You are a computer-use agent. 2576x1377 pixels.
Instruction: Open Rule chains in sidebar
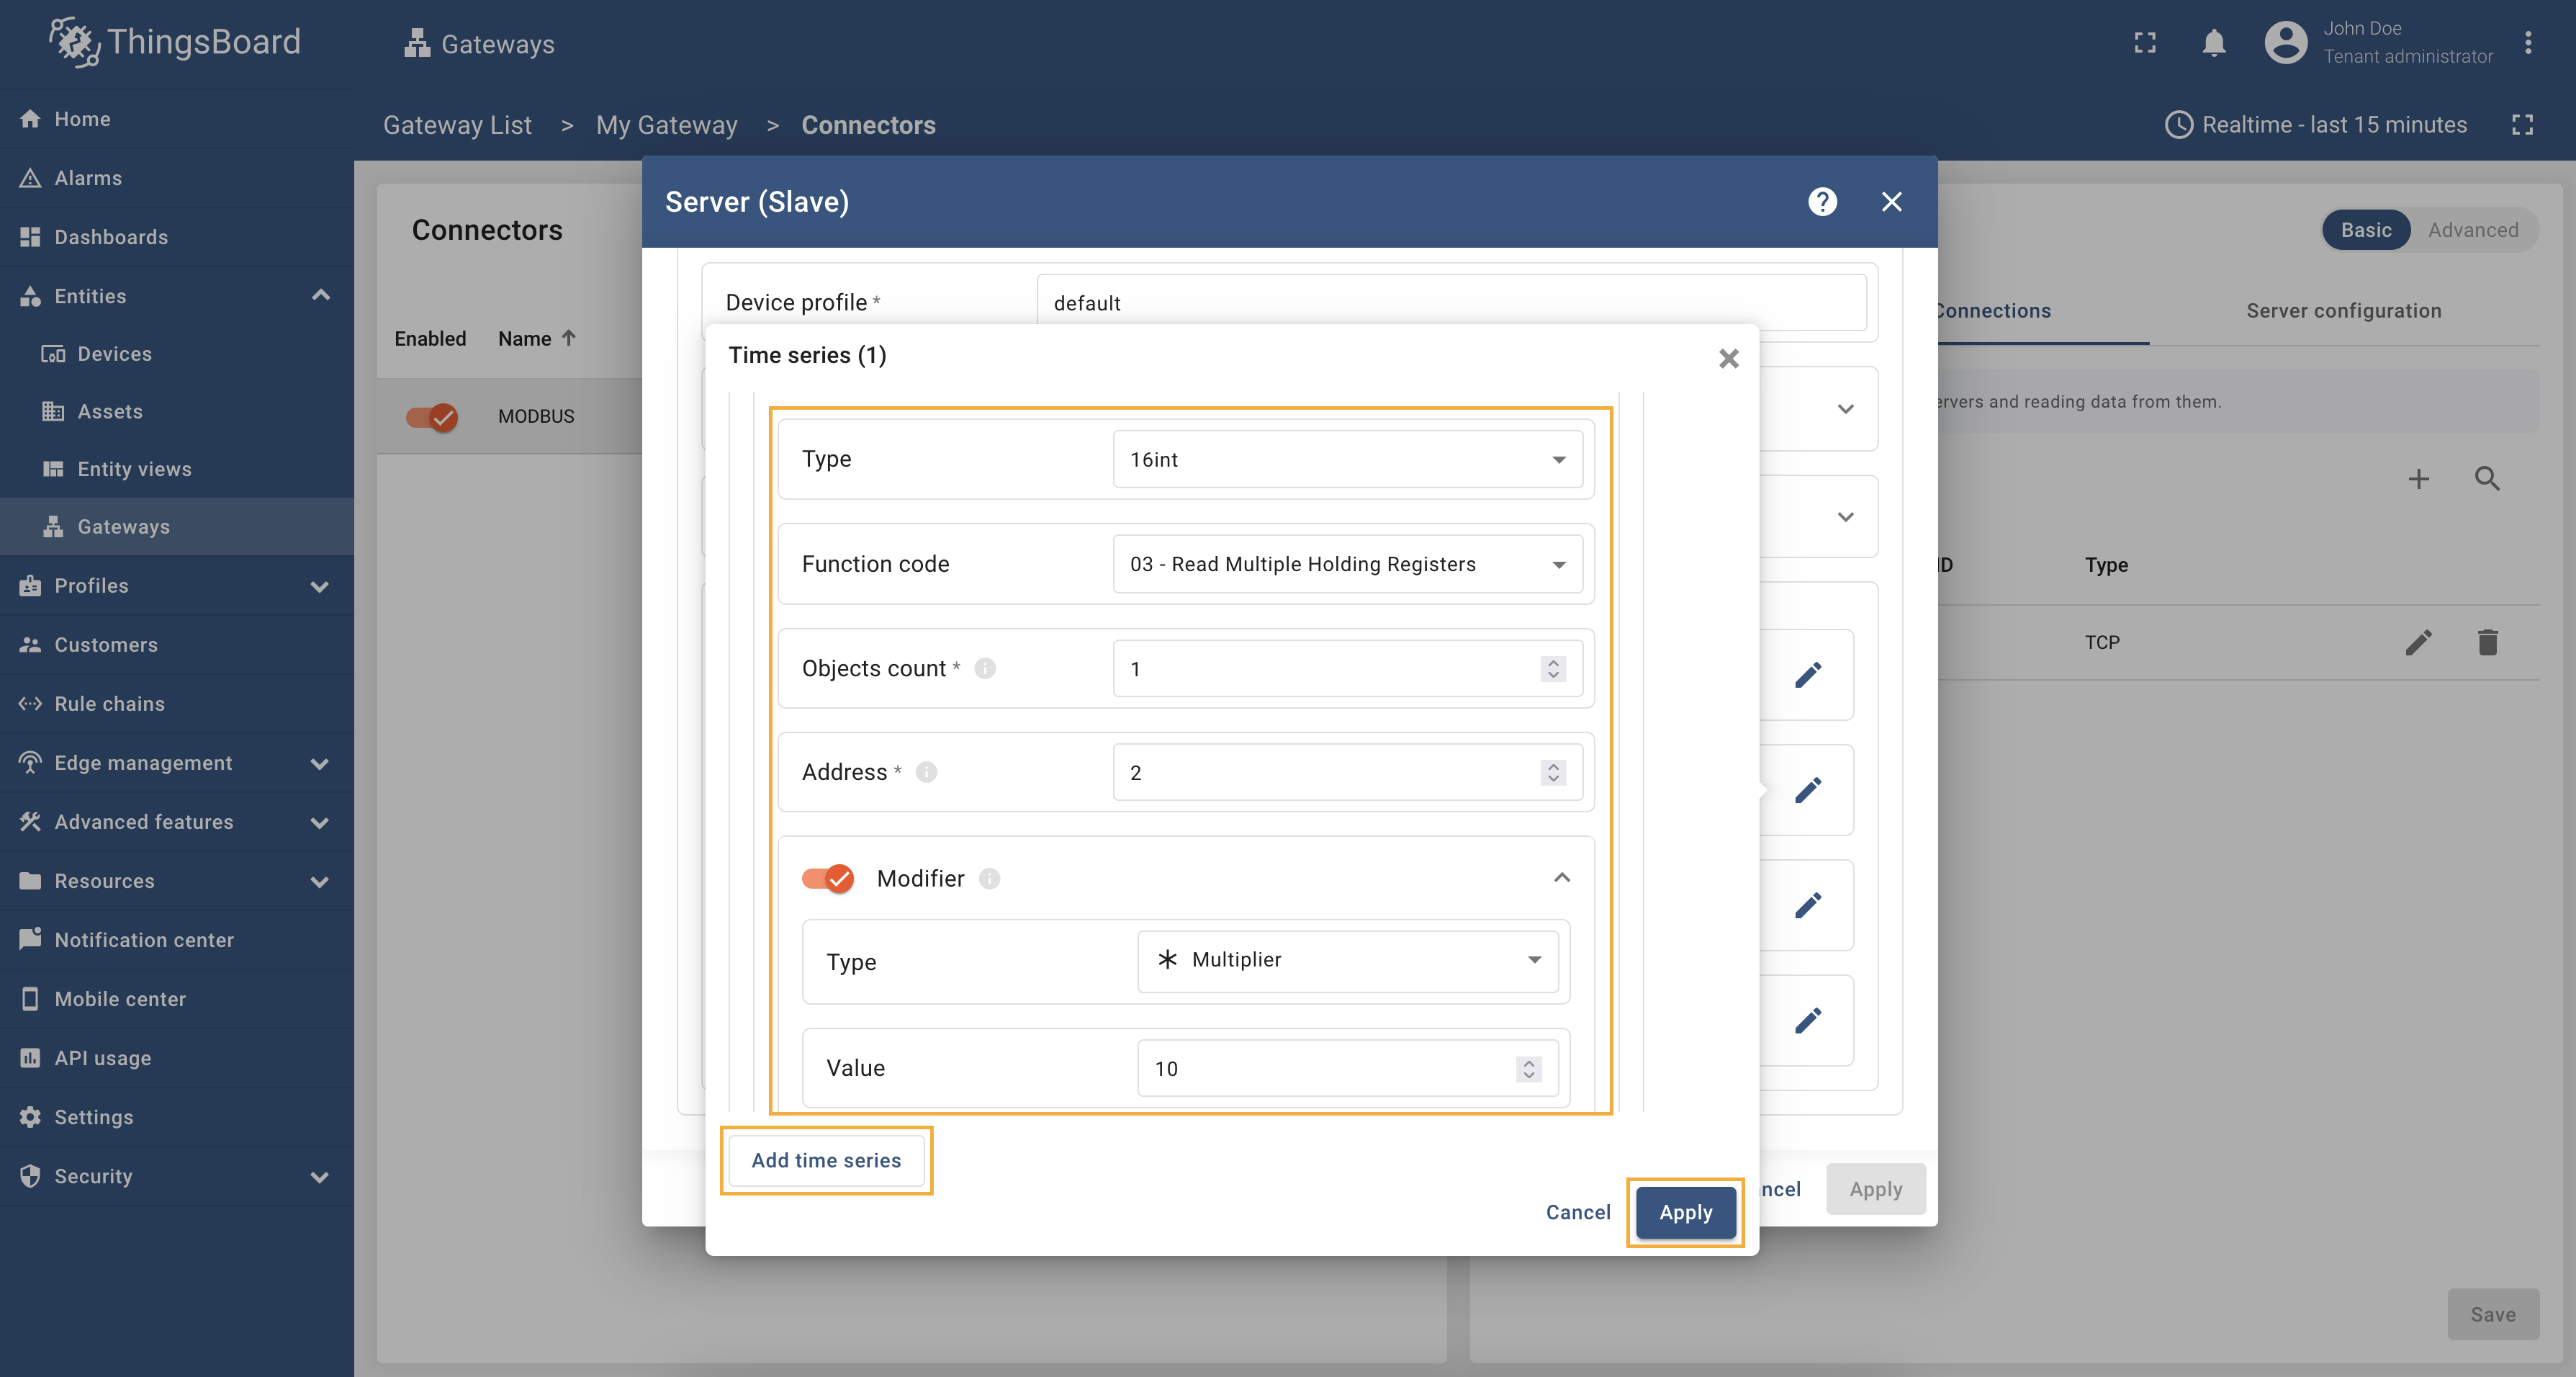tap(110, 704)
